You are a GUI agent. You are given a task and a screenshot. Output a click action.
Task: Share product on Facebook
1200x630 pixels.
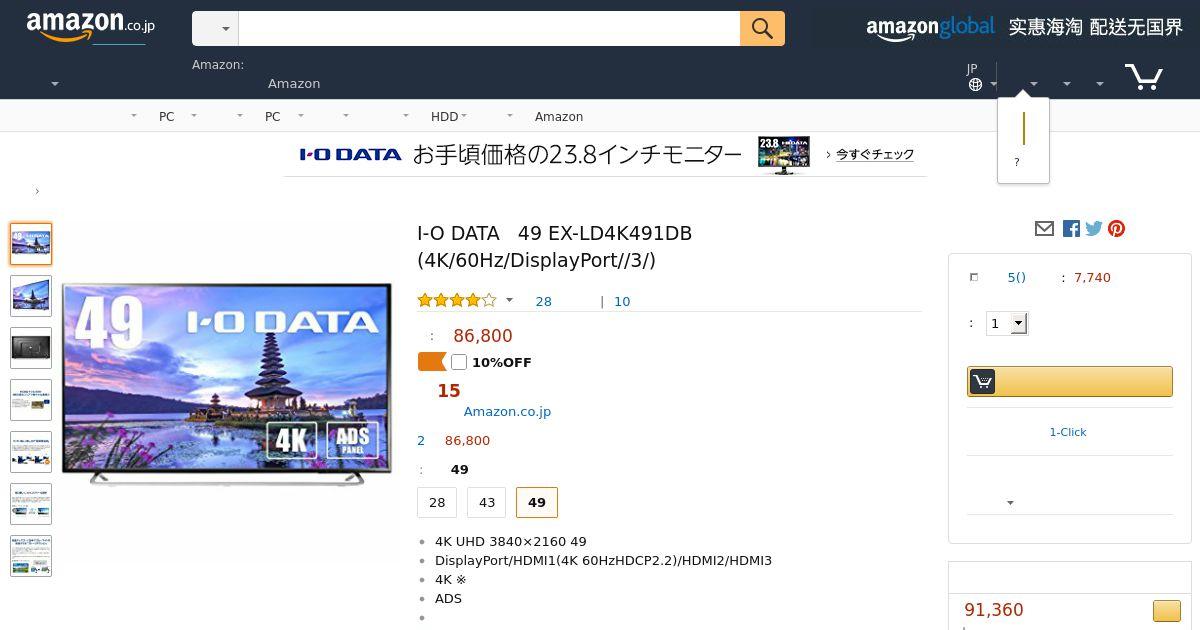click(x=1071, y=229)
